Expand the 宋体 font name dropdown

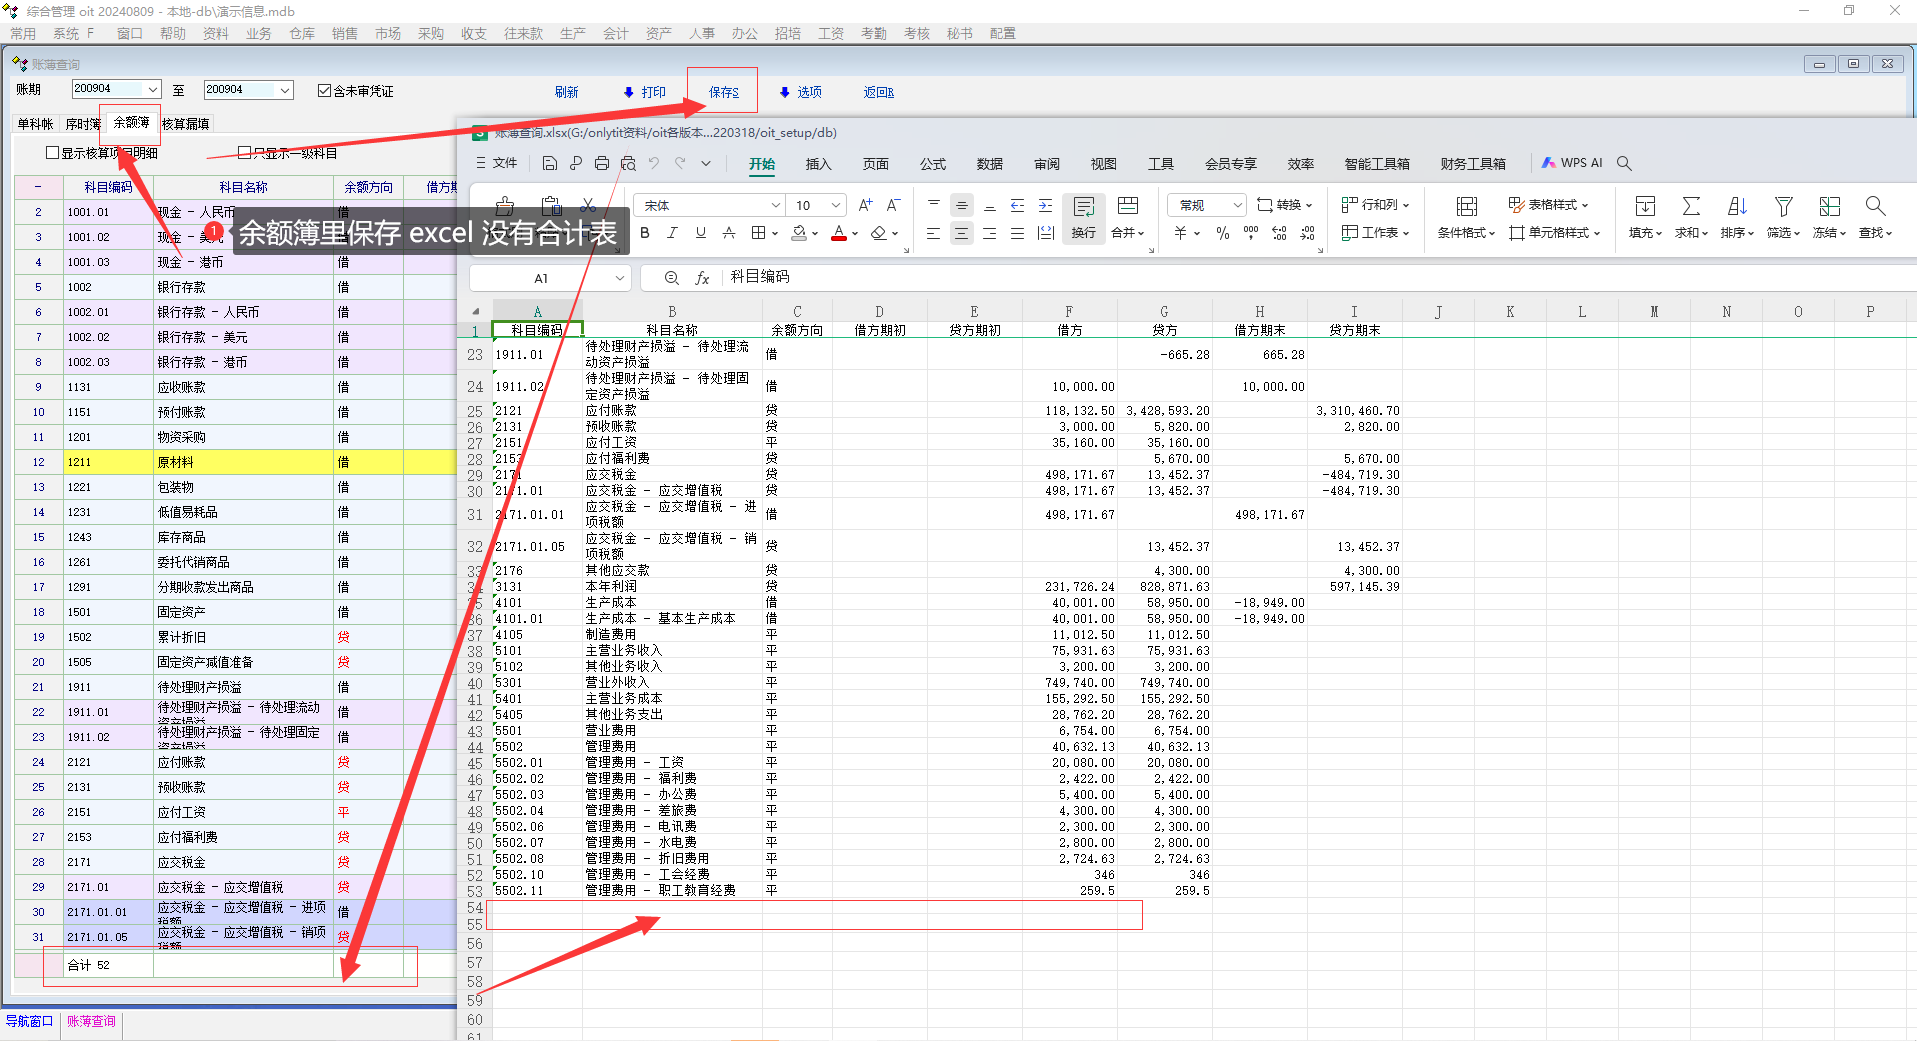tap(775, 205)
